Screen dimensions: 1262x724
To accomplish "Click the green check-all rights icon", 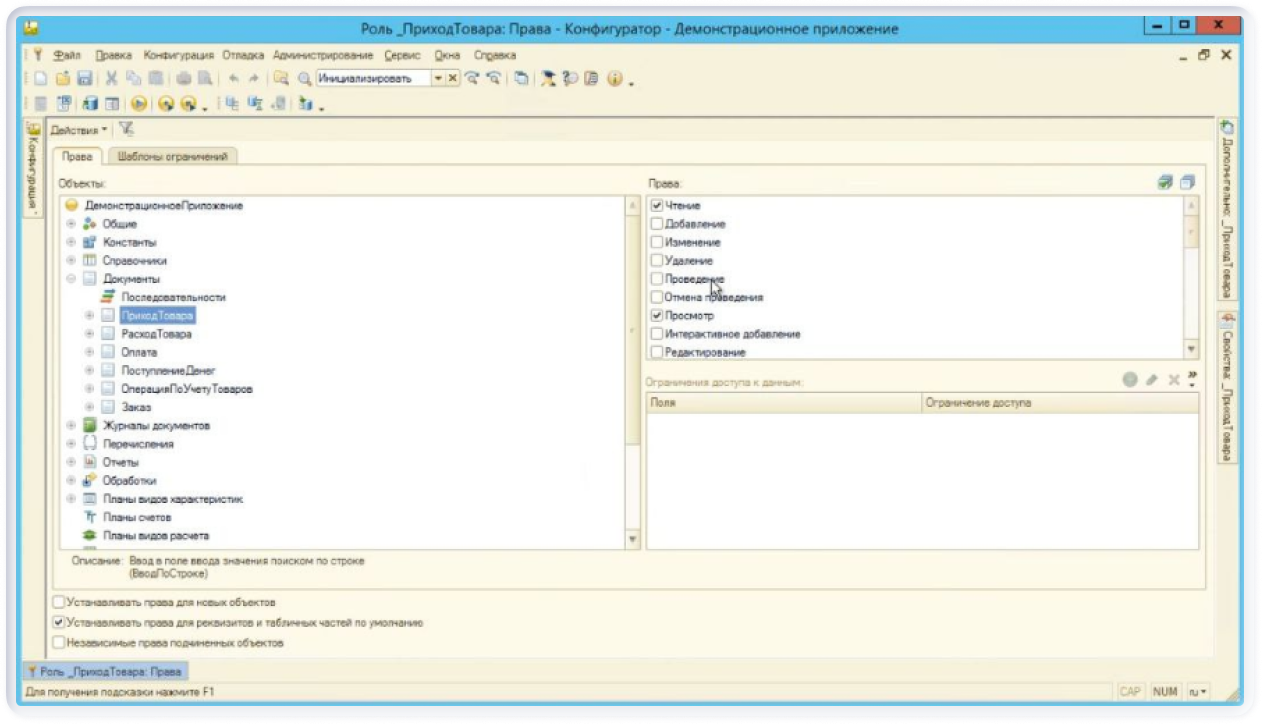I will pos(1164,183).
